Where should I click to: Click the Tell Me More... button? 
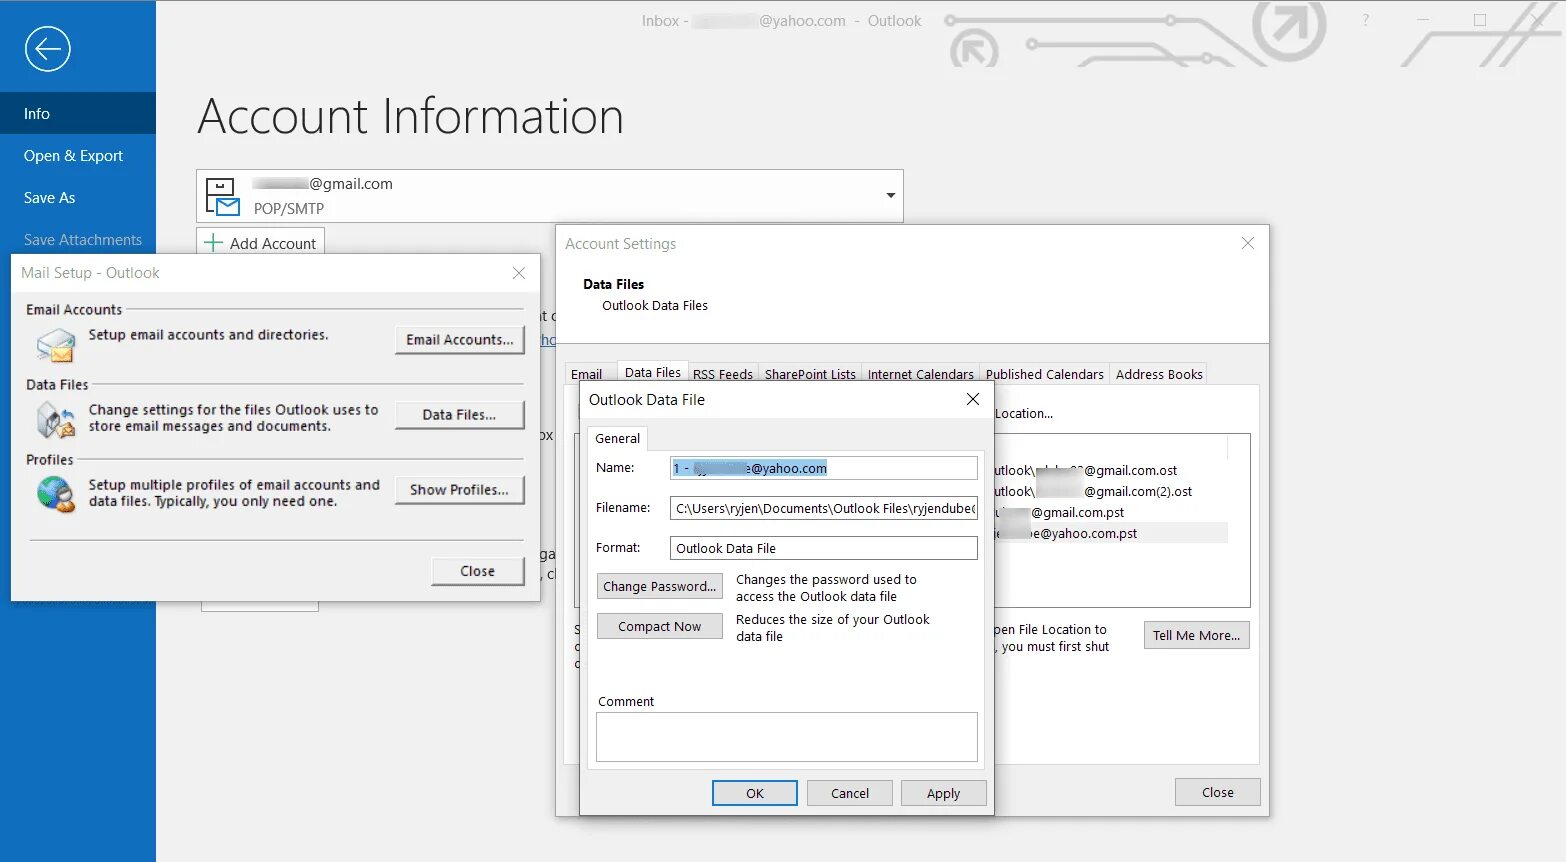[1196, 635]
